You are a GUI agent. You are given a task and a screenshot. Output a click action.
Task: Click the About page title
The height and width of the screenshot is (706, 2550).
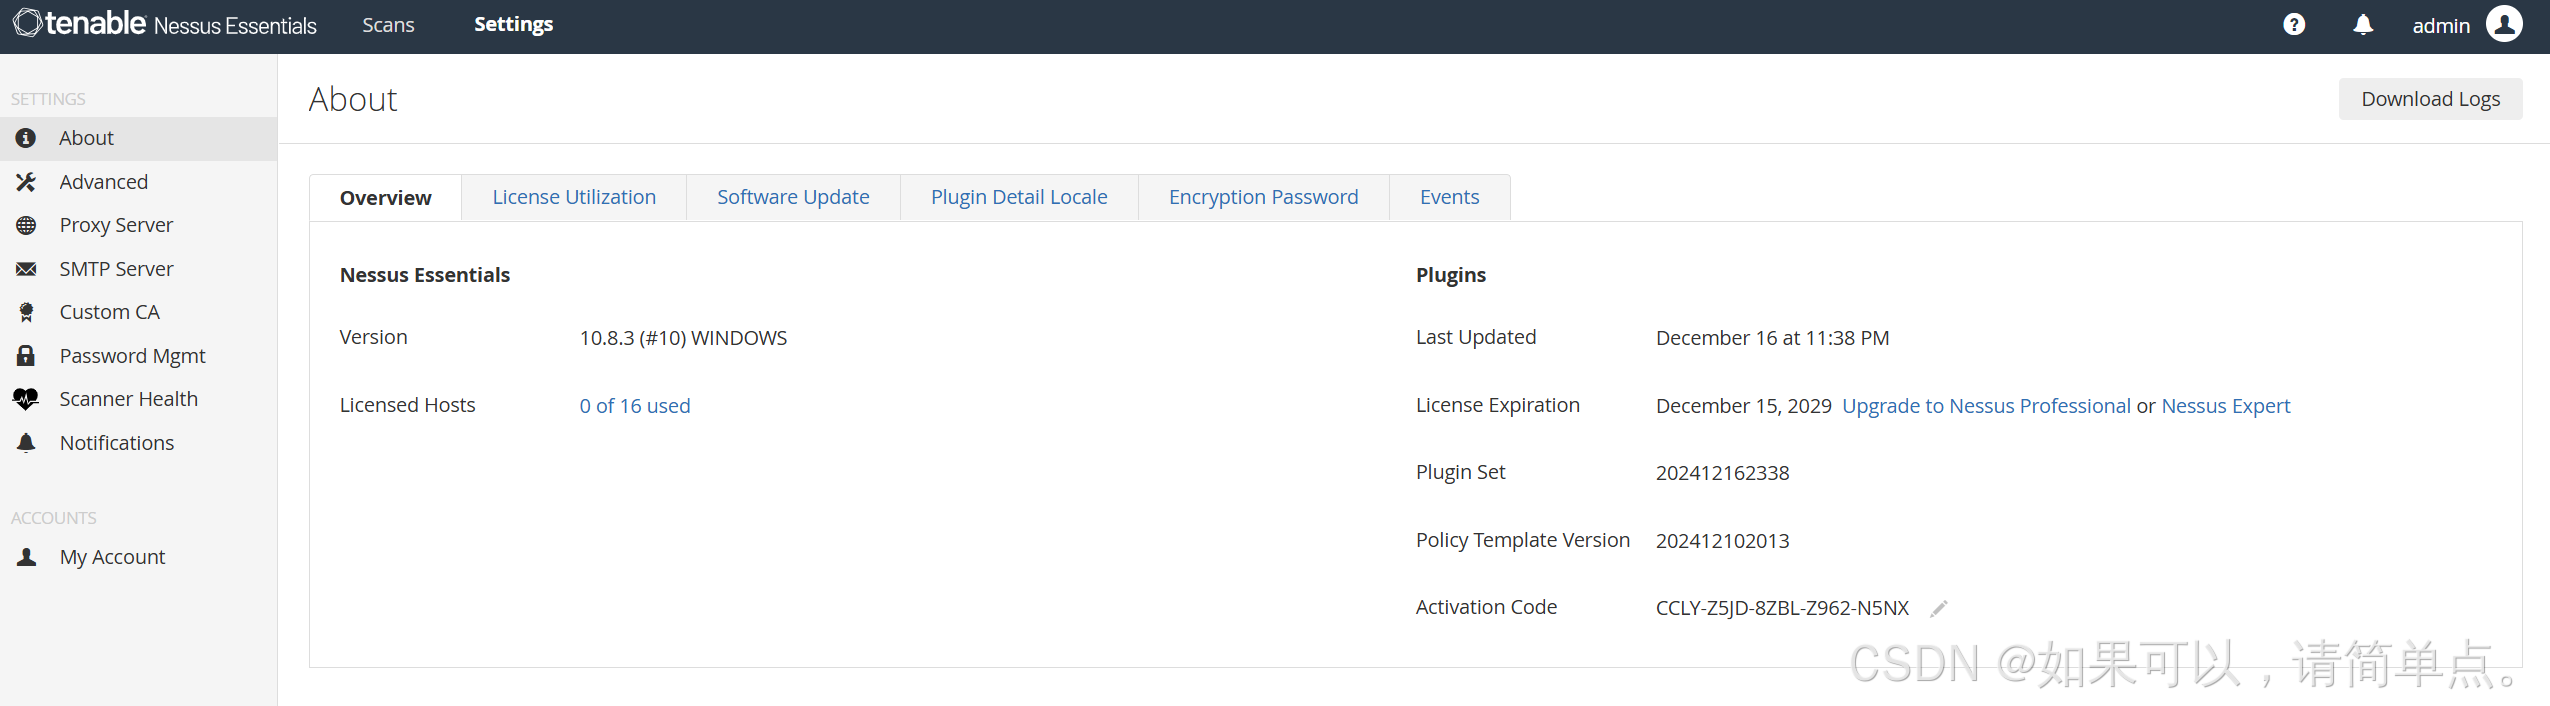(353, 99)
